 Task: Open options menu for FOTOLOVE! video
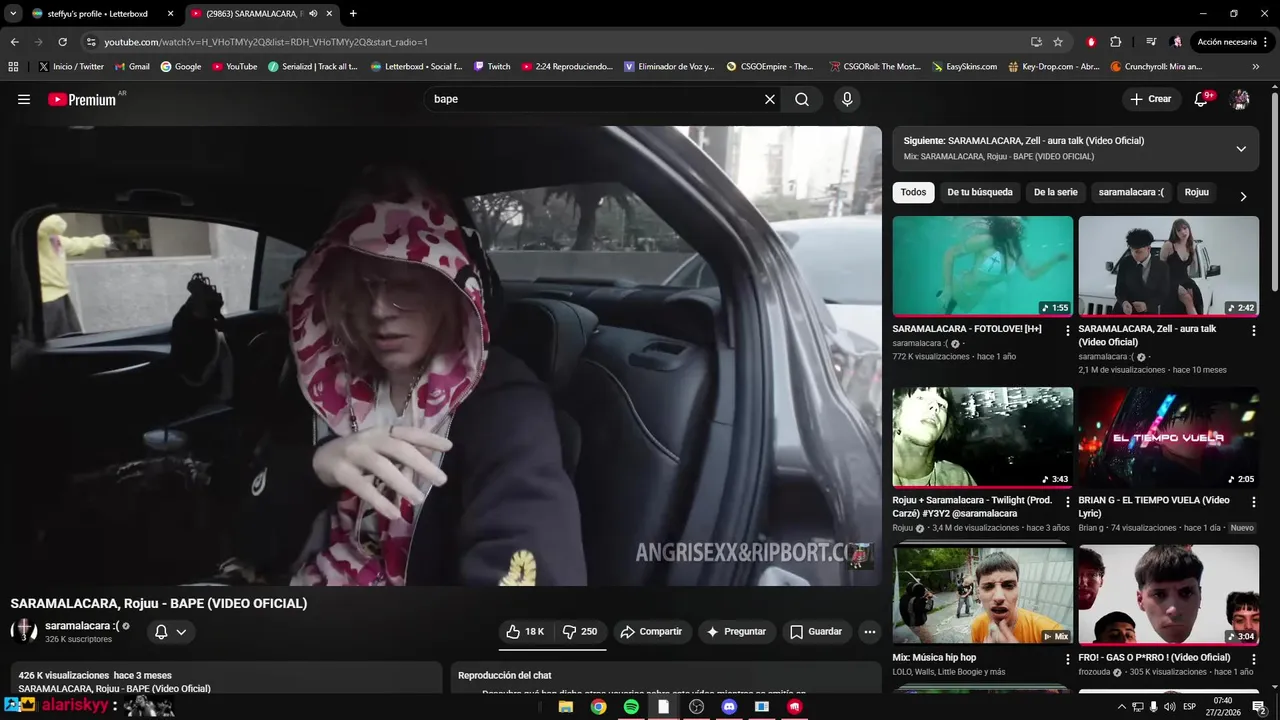click(x=1068, y=331)
